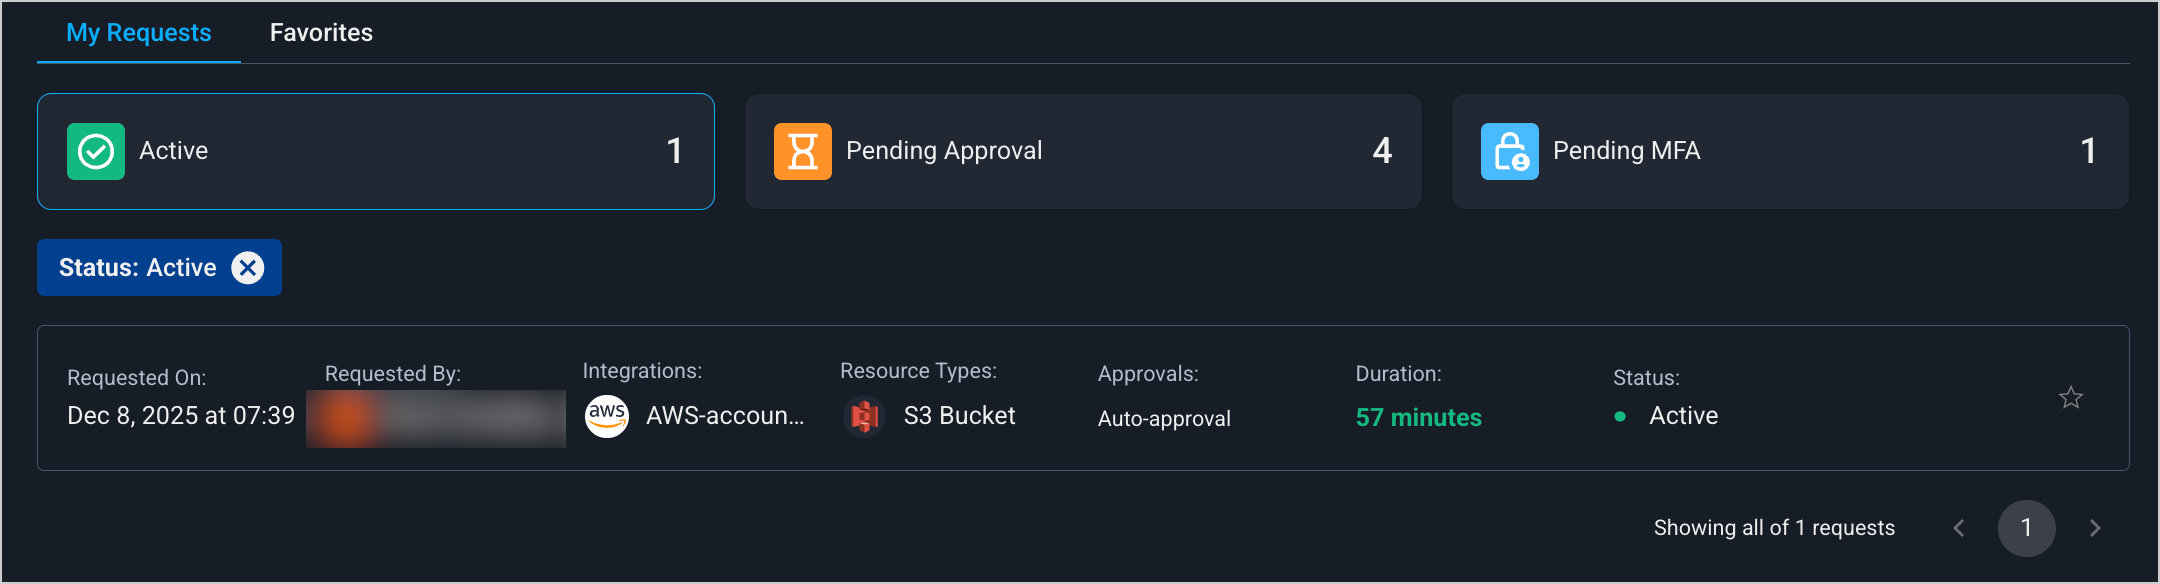Click the red S3 Bucket icon
2160x584 pixels.
coord(864,416)
